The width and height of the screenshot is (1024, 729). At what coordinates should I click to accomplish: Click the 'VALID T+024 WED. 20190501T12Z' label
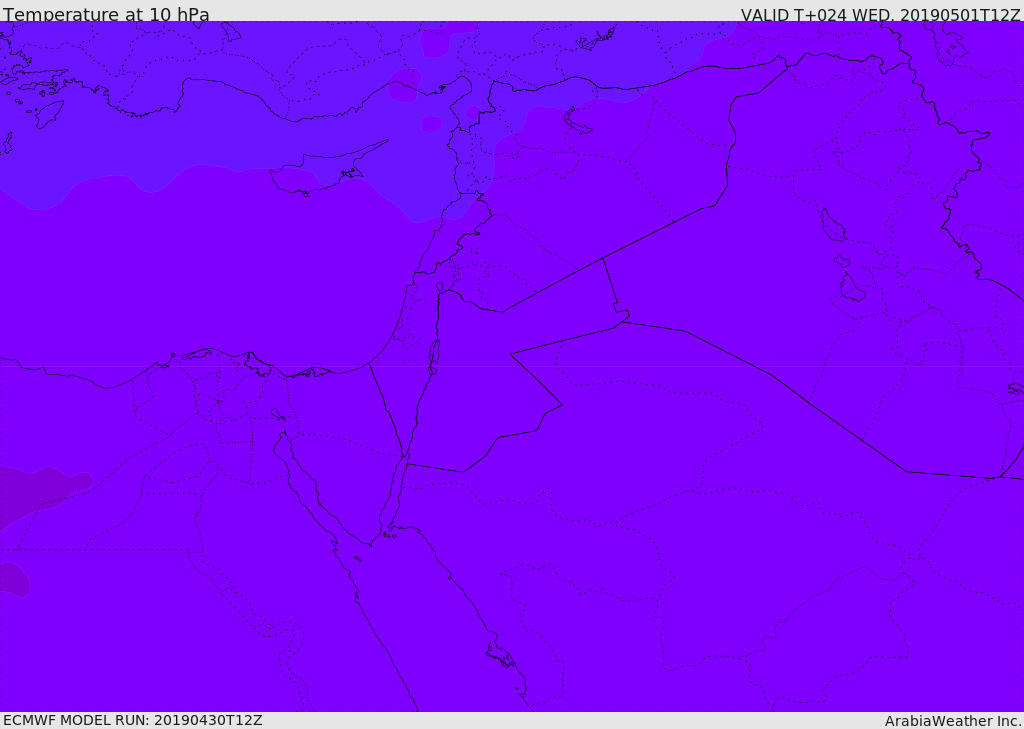point(880,14)
